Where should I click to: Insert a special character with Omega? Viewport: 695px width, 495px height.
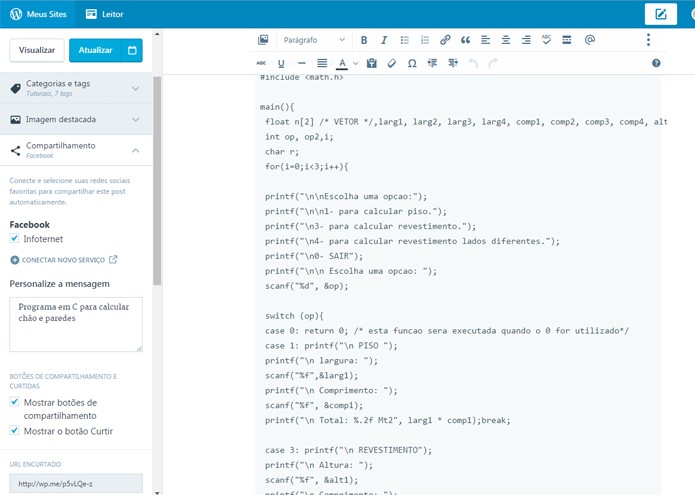coord(412,63)
